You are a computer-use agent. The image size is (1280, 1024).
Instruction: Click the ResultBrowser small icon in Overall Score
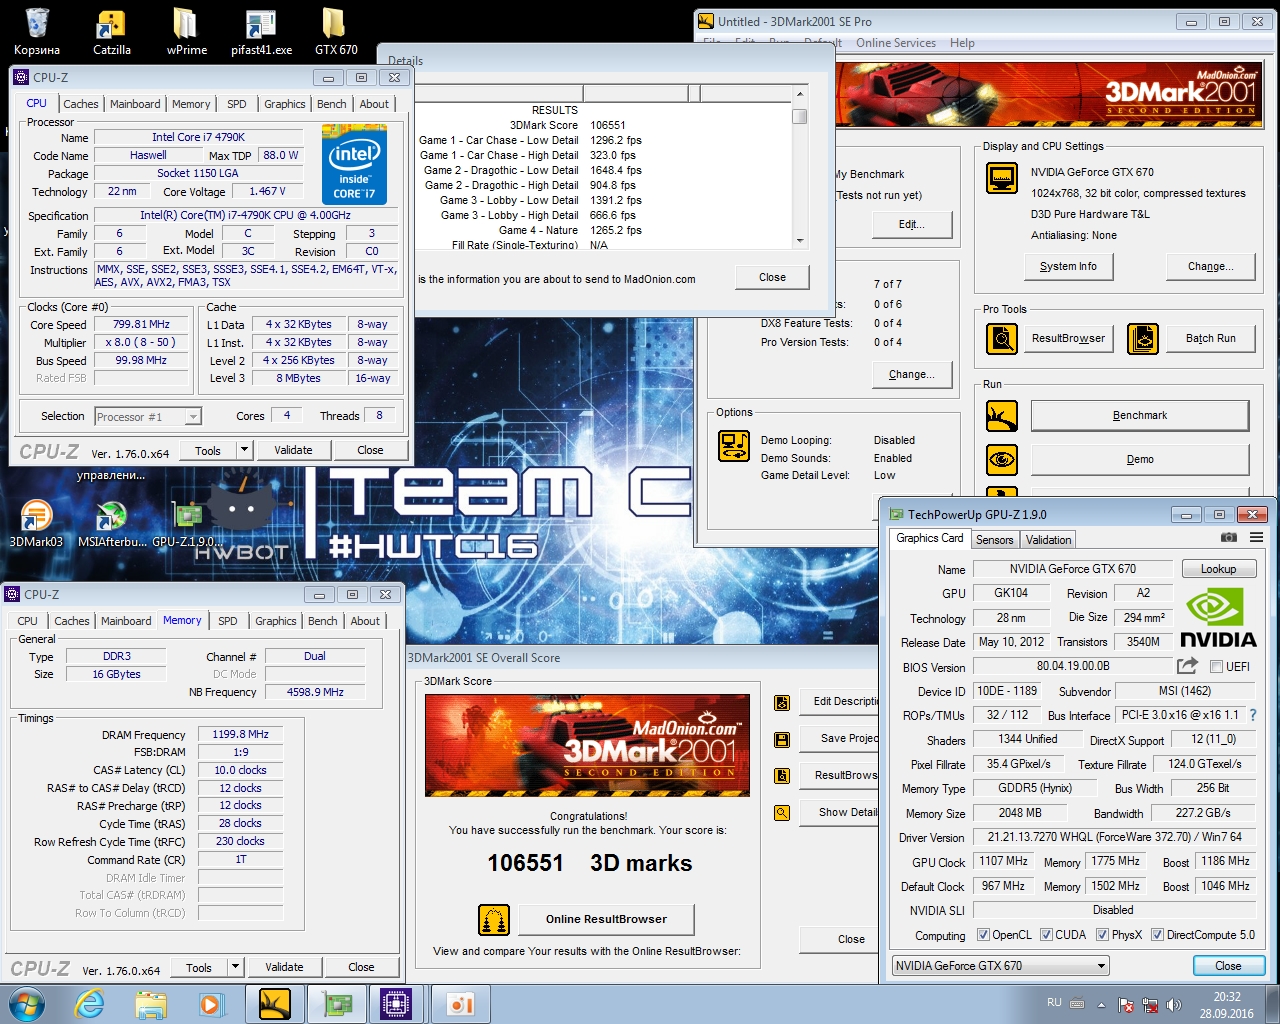[x=782, y=776]
